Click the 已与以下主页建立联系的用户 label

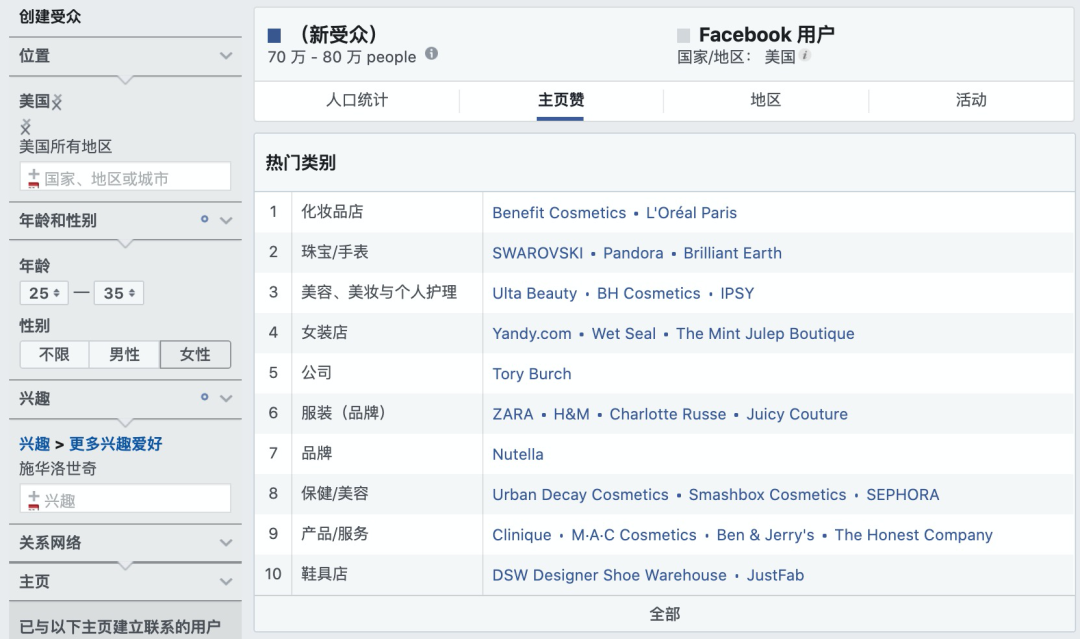[120, 627]
